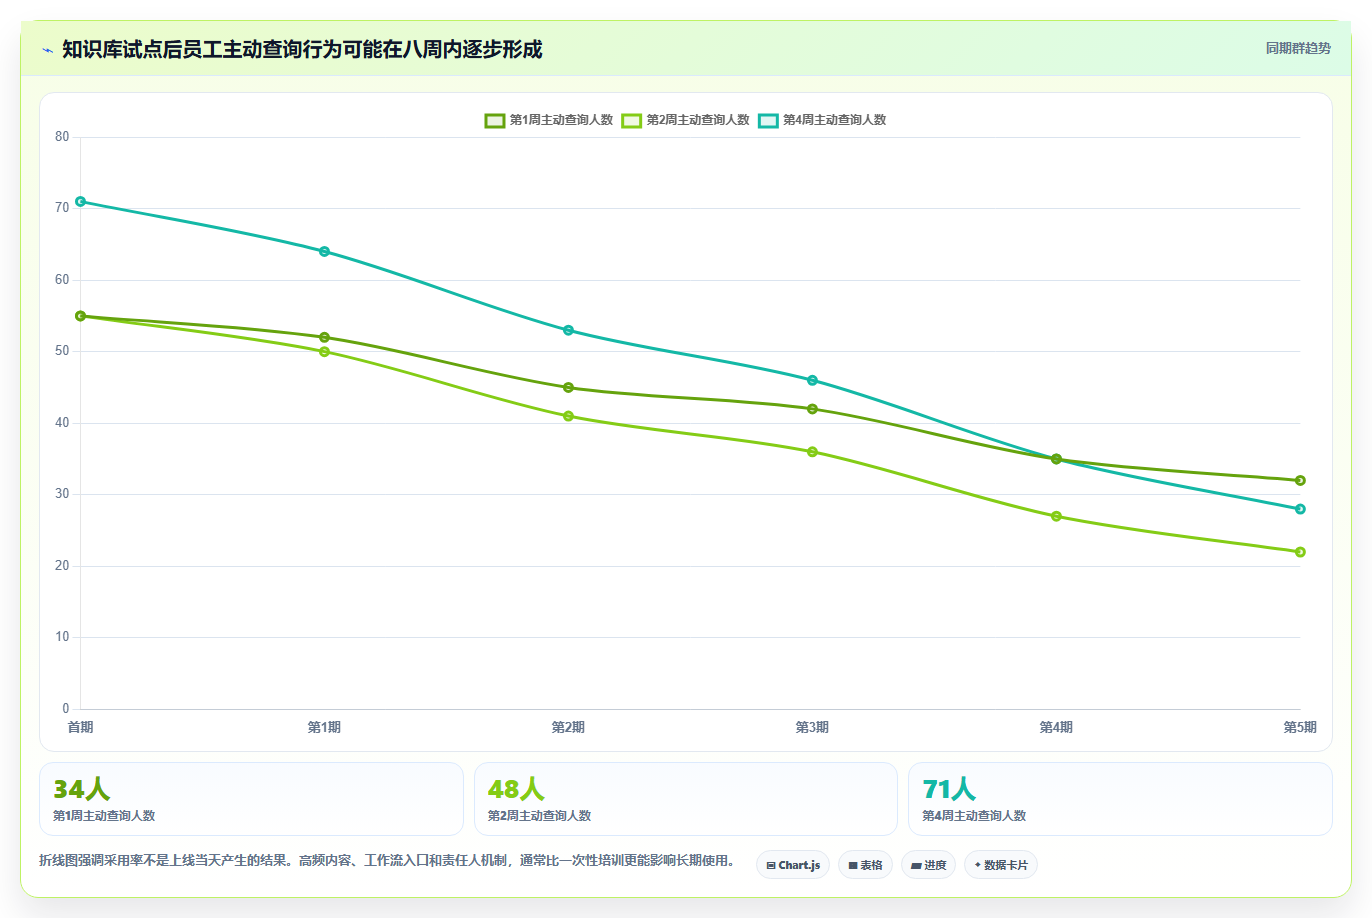
Task: Click the y-axis value 20
Action: click(62, 566)
